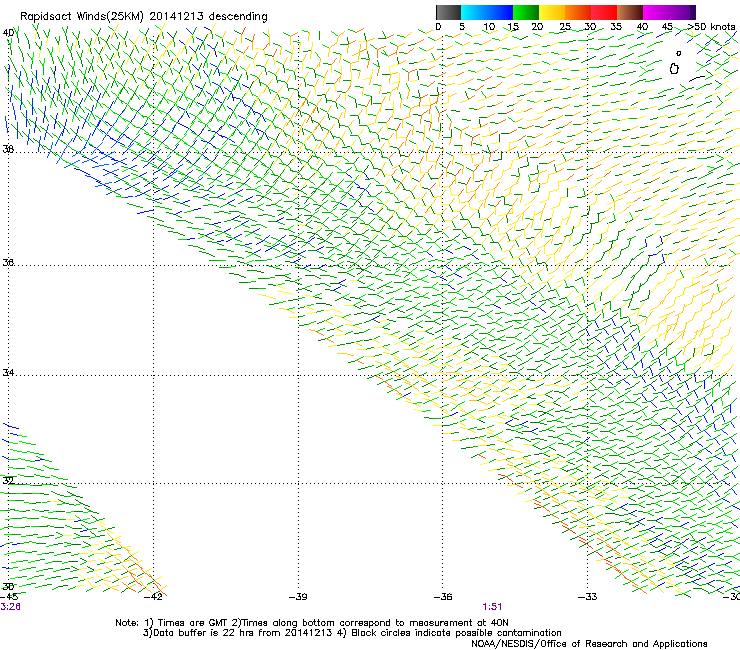The width and height of the screenshot is (740, 650).
Task: Click the 'Rapidsact Winds(25KM) 20141213 descending' title
Action: click(143, 17)
